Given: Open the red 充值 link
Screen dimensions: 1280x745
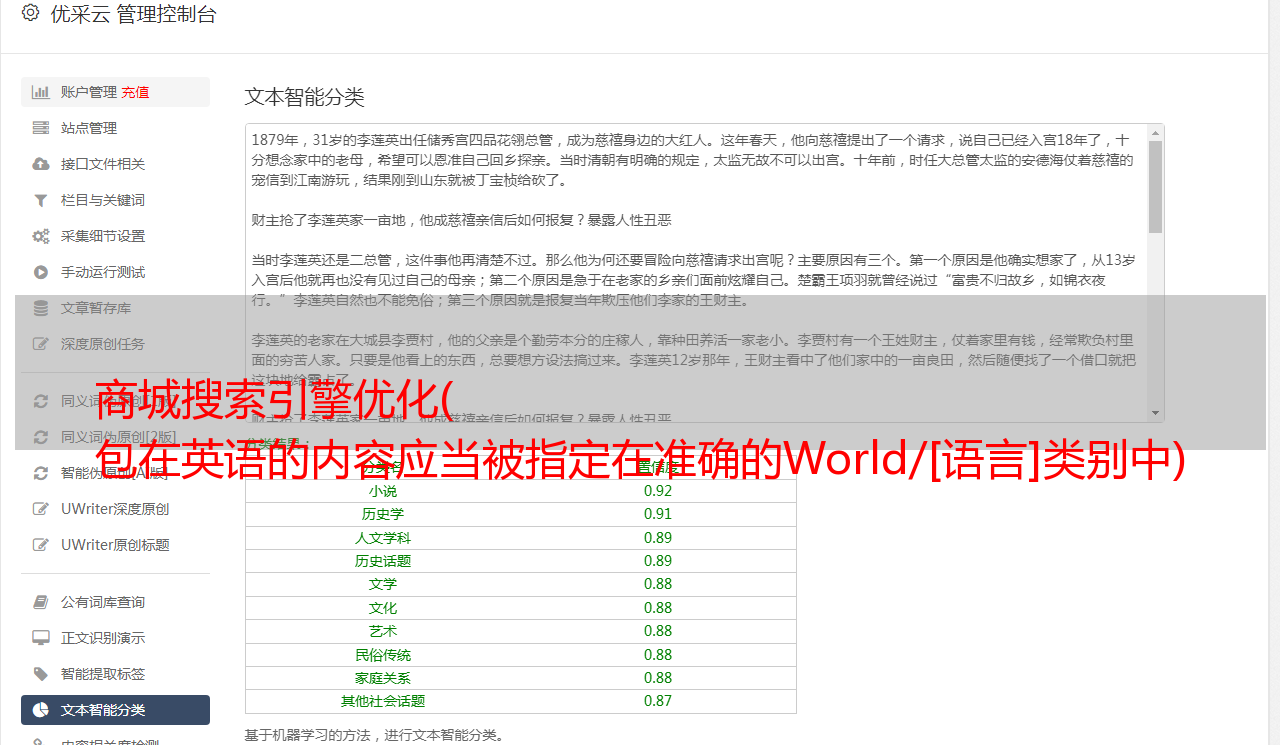Looking at the screenshot, I should pos(135,92).
